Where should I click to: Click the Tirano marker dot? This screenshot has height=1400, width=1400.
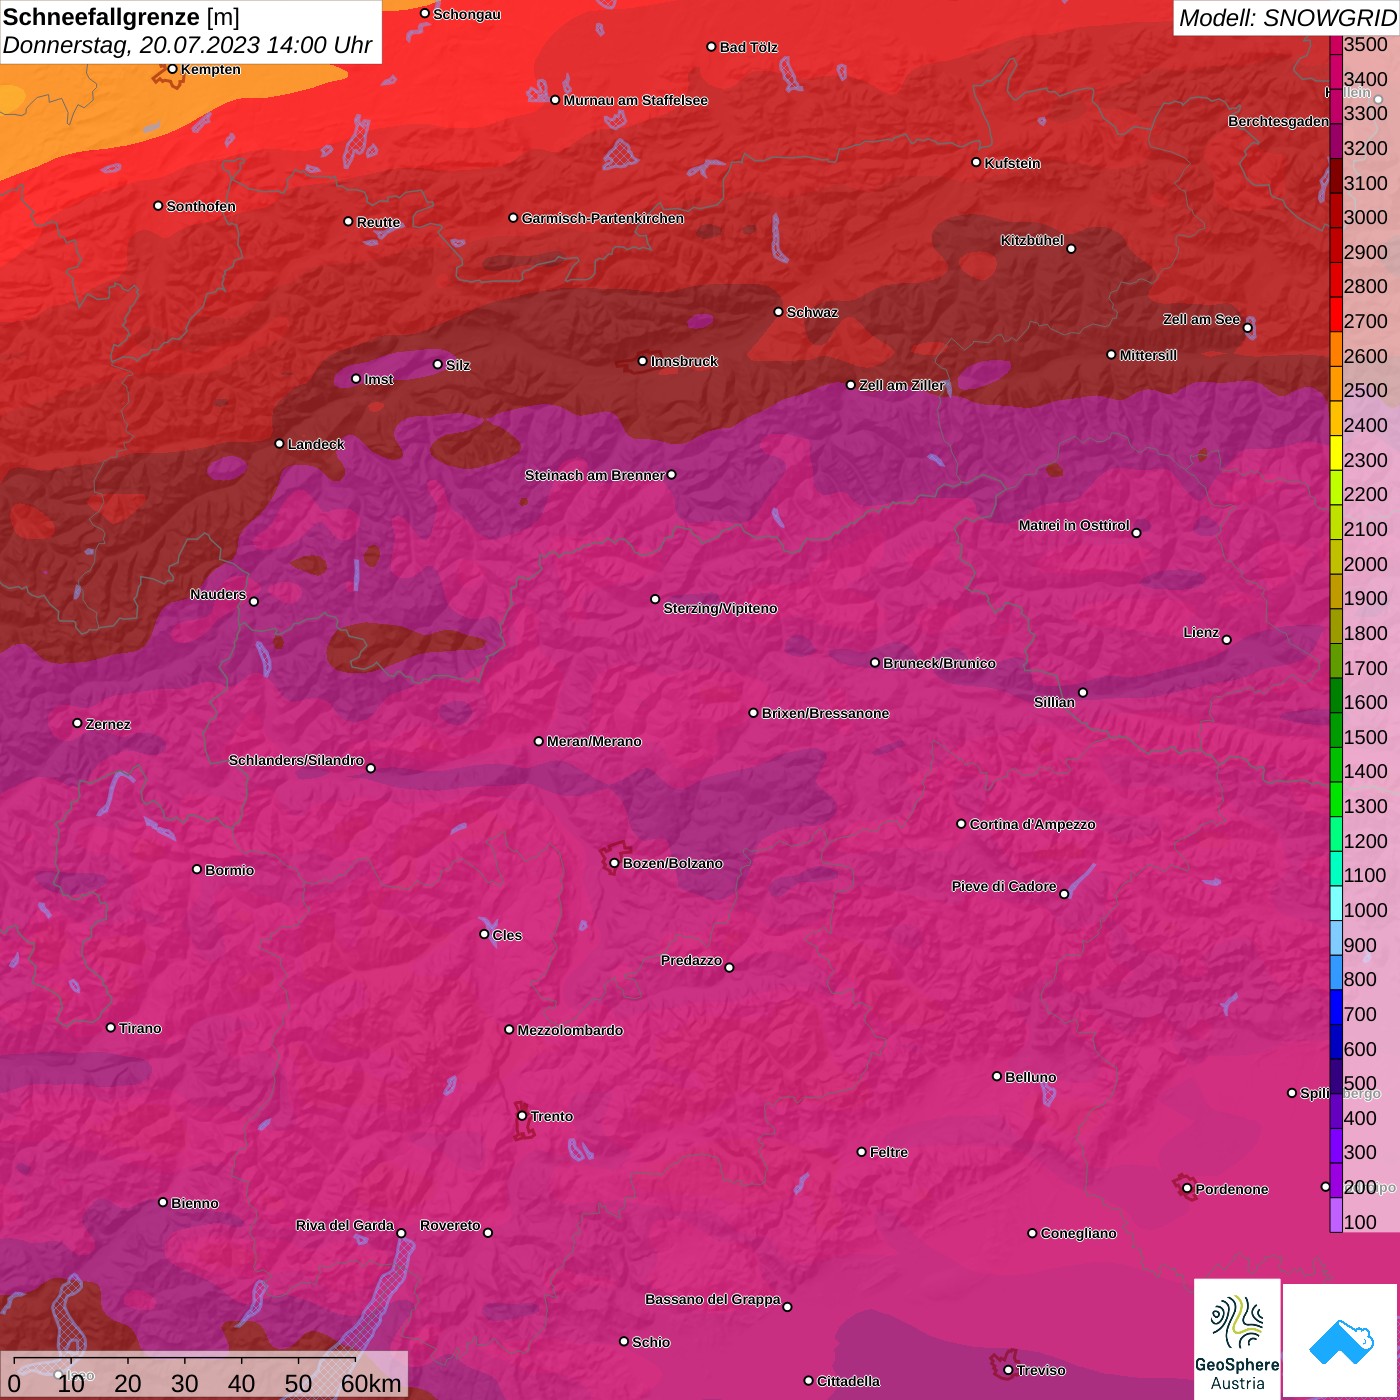[x=111, y=1027]
